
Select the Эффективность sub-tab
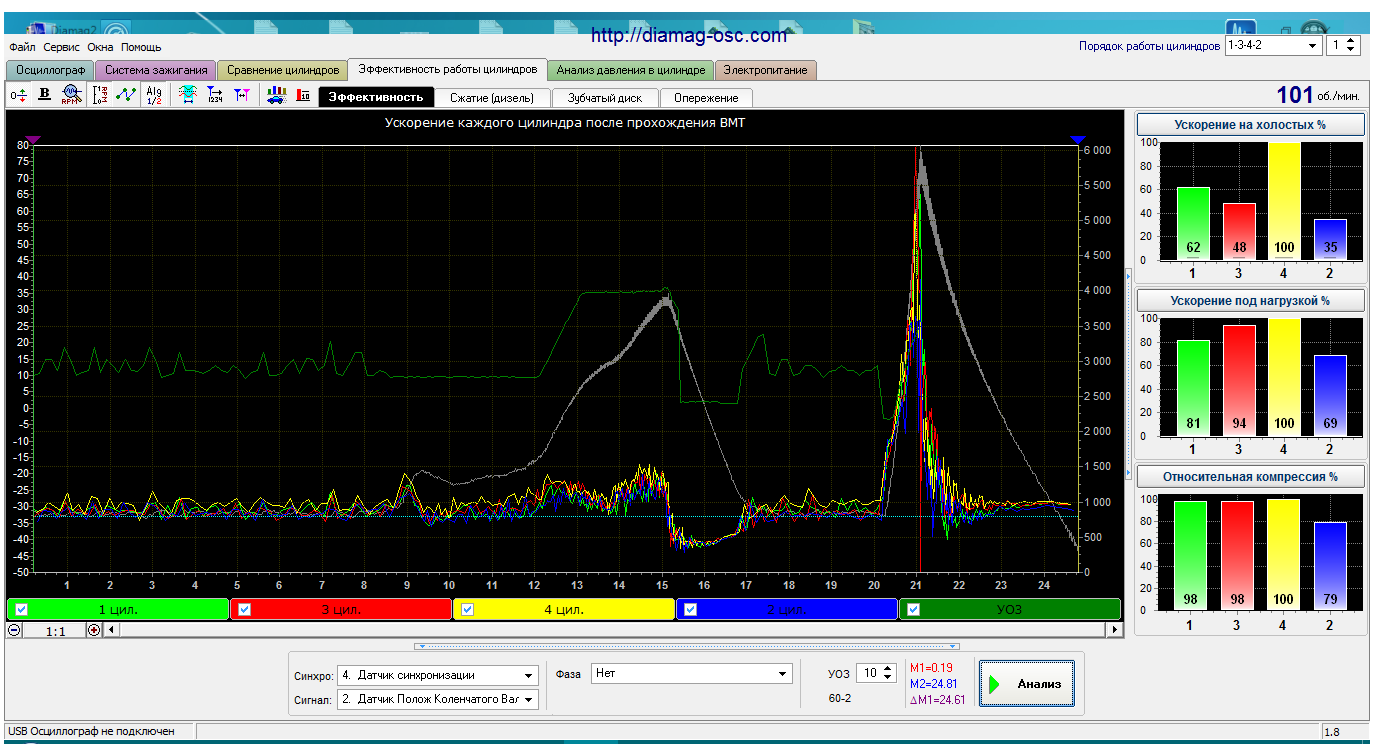[x=376, y=97]
